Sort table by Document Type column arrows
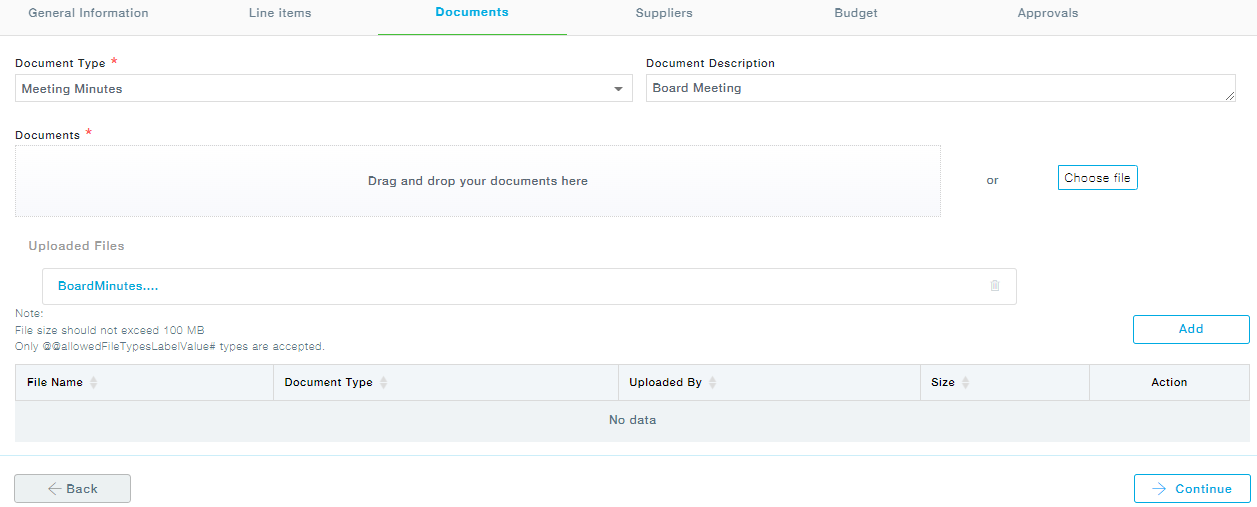 click(x=383, y=383)
